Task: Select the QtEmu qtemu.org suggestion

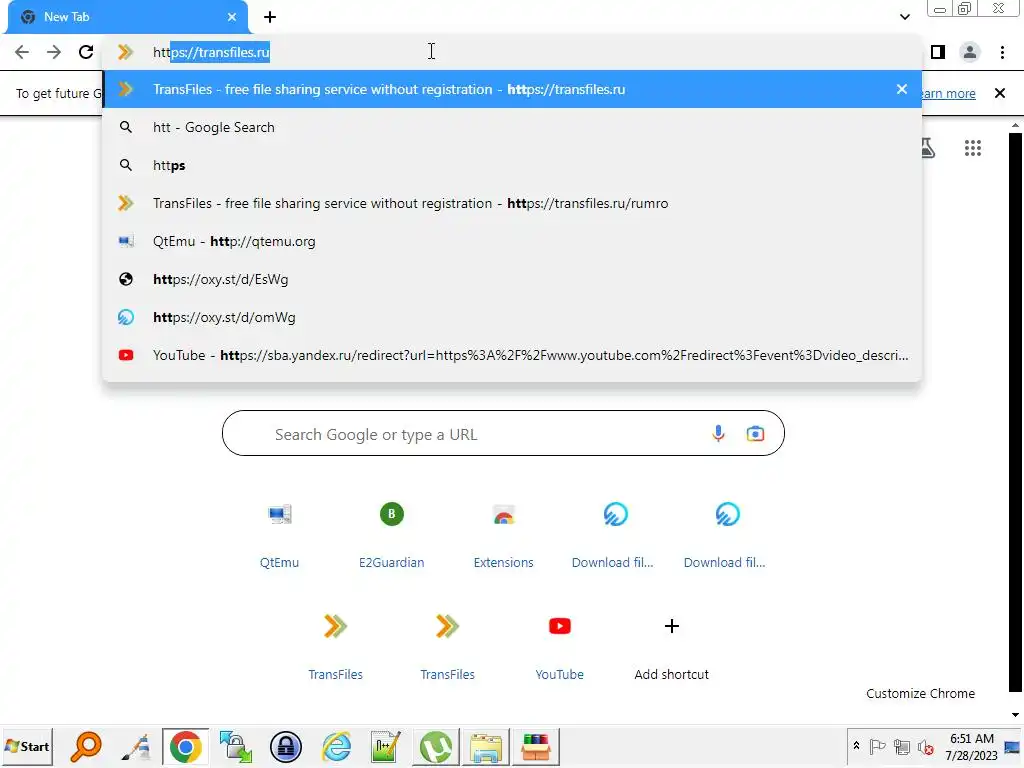Action: pyautogui.click(x=512, y=241)
